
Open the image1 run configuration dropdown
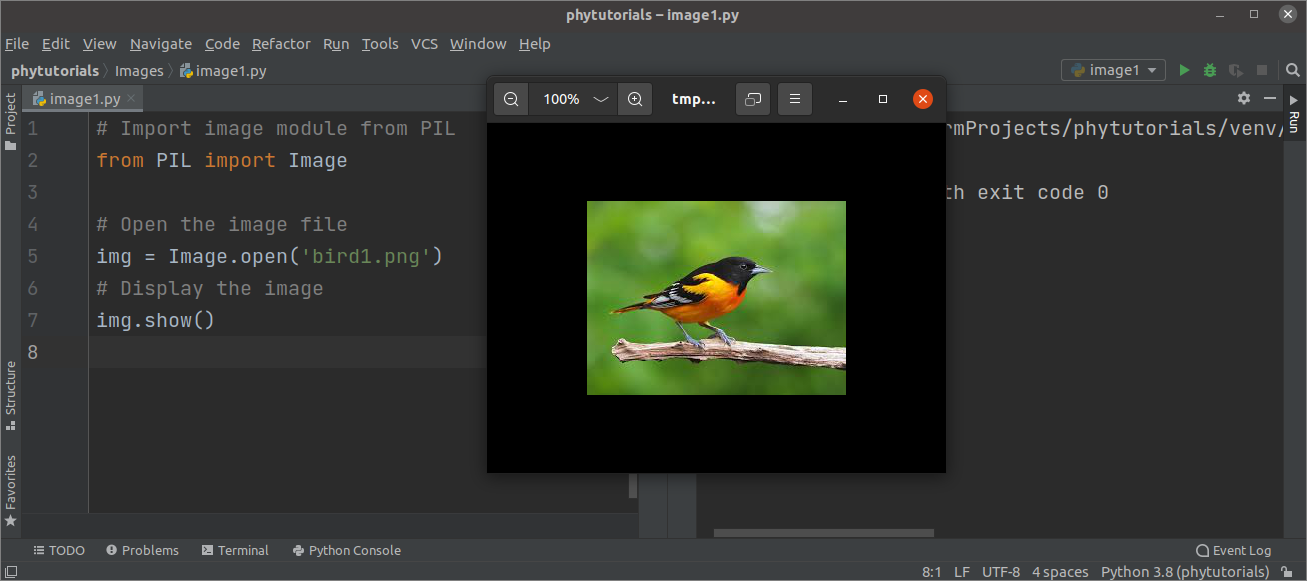click(1113, 70)
